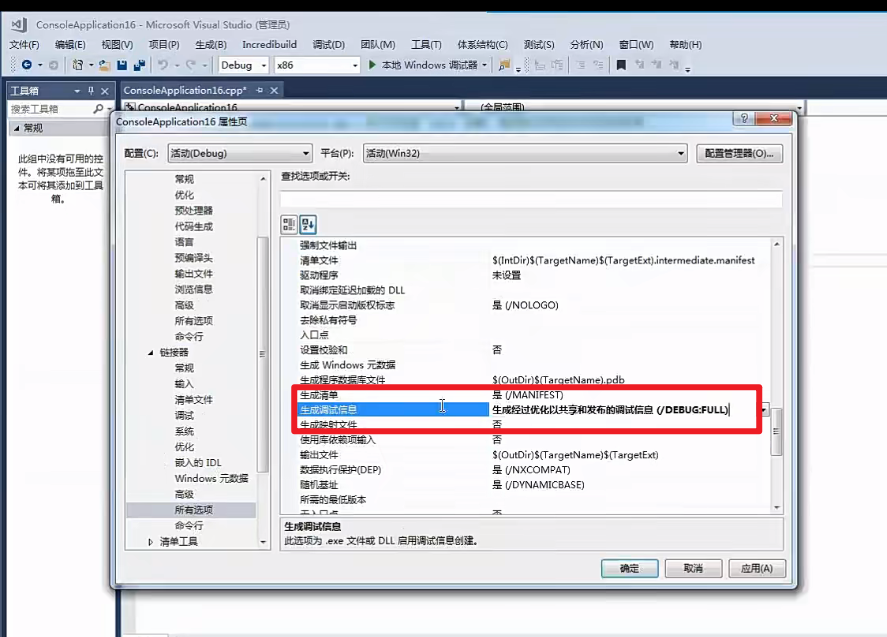Click the 应用(A) button
The width and height of the screenshot is (887, 637).
[x=757, y=569]
